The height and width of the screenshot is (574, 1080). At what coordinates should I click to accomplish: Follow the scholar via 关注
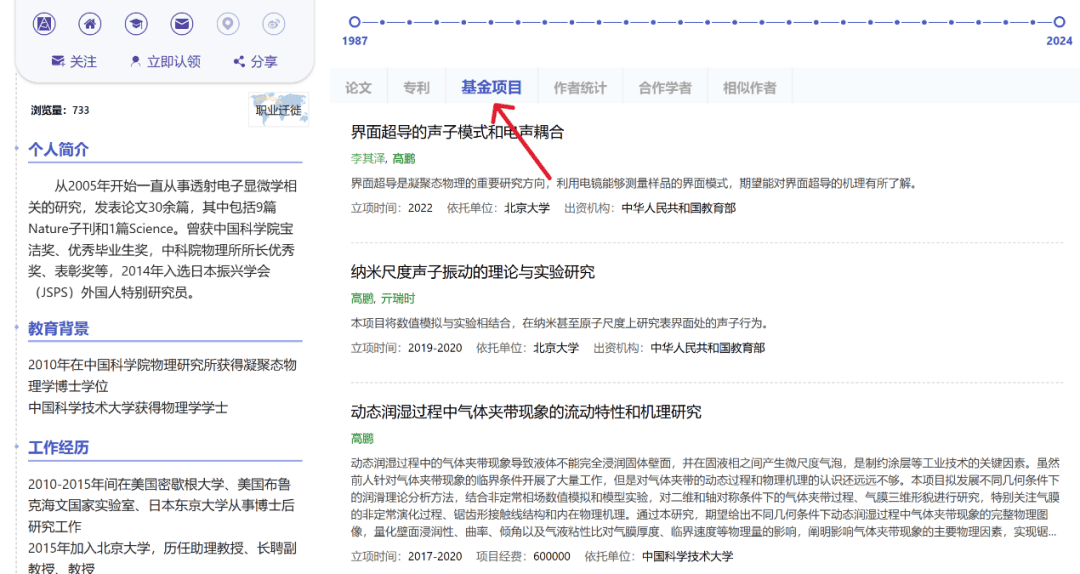click(x=74, y=62)
